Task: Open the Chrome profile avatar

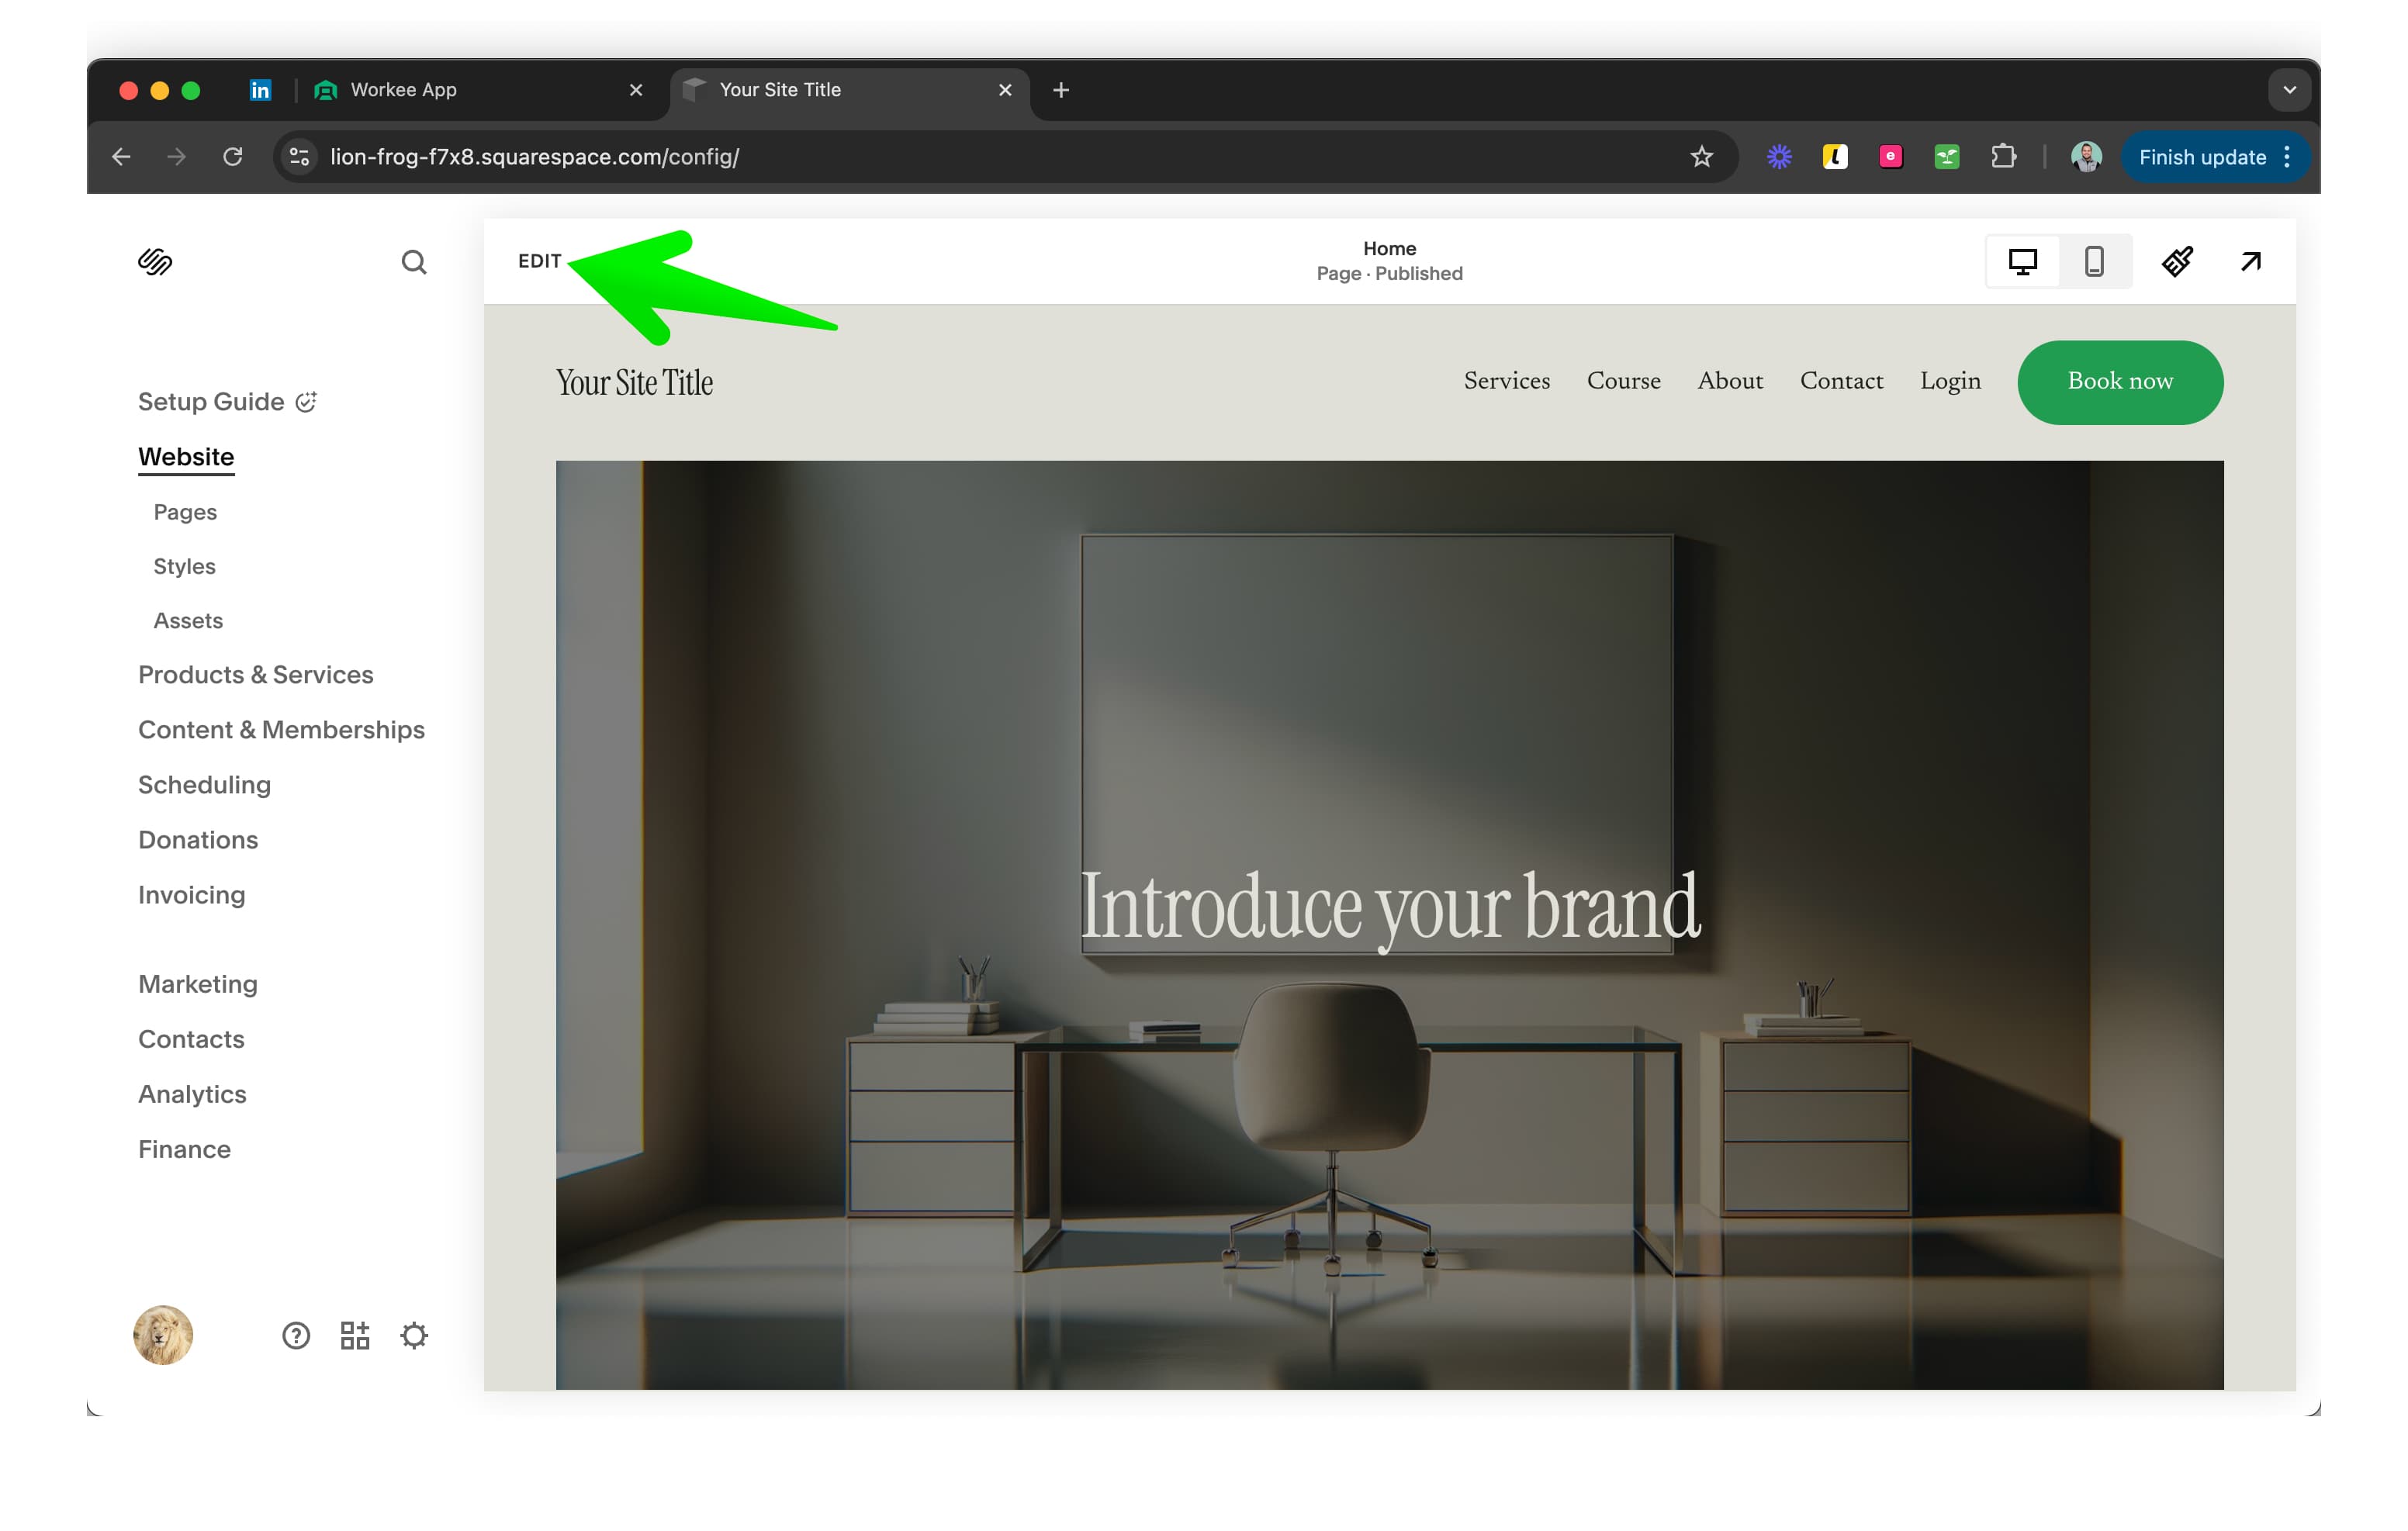Action: [x=2086, y=157]
